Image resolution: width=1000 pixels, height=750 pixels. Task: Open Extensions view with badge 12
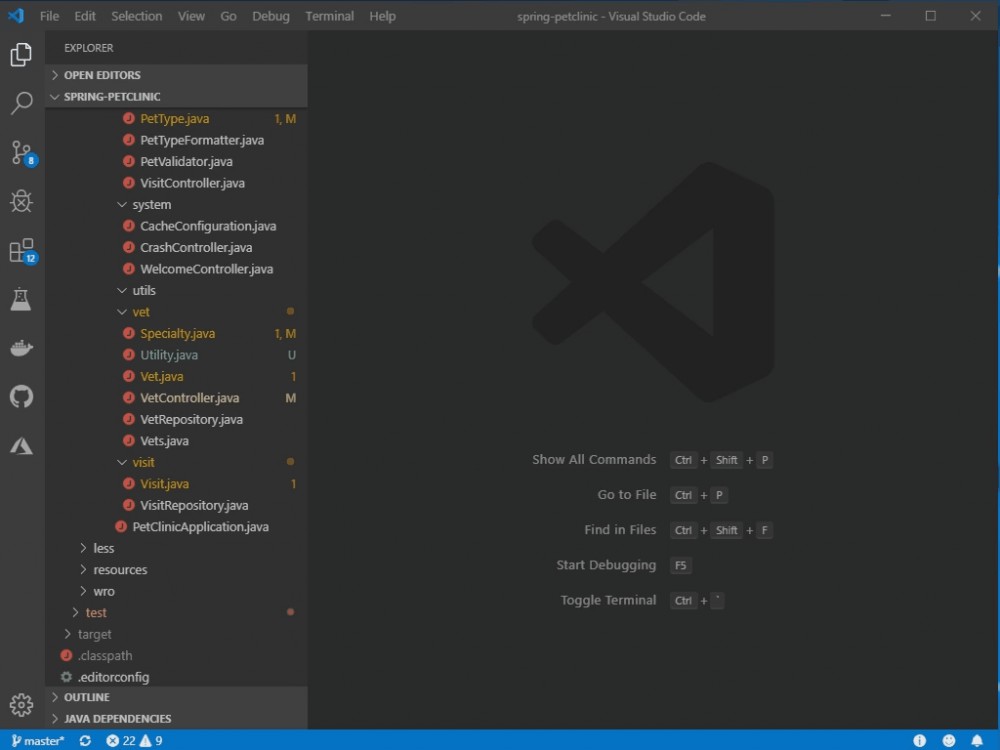pyautogui.click(x=22, y=251)
